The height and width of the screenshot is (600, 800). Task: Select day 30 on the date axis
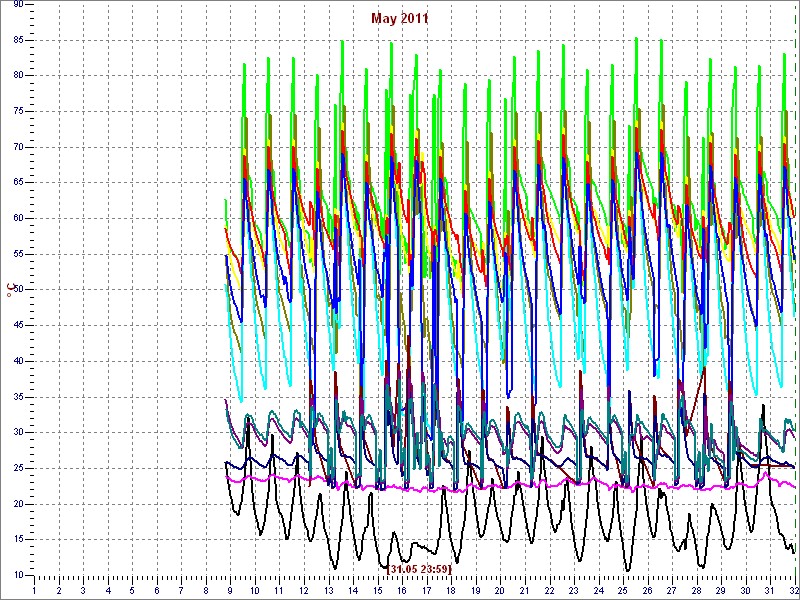click(x=744, y=591)
